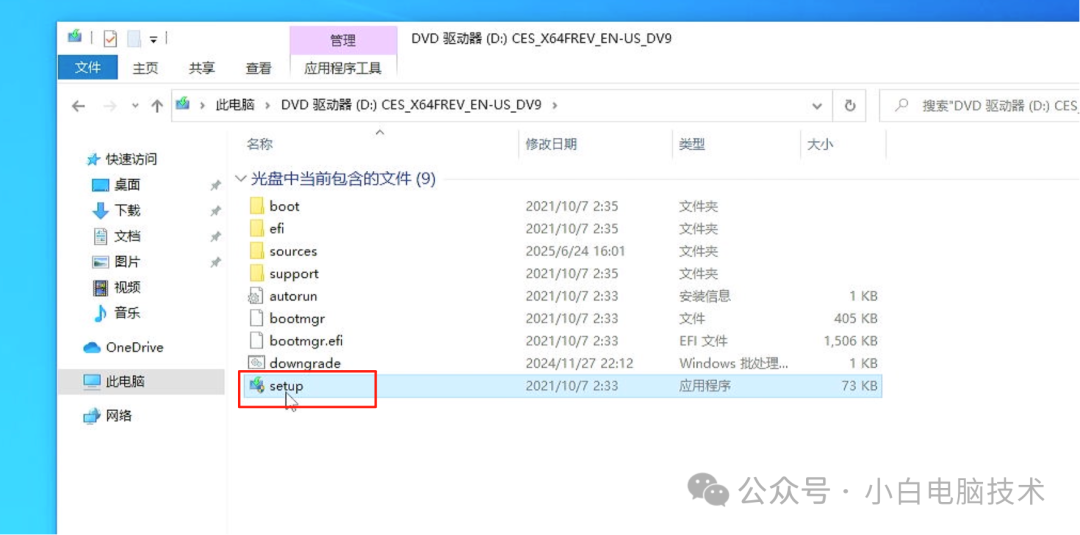The image size is (1080, 535).
Task: Click the downgrade file name
Action: tap(305, 363)
